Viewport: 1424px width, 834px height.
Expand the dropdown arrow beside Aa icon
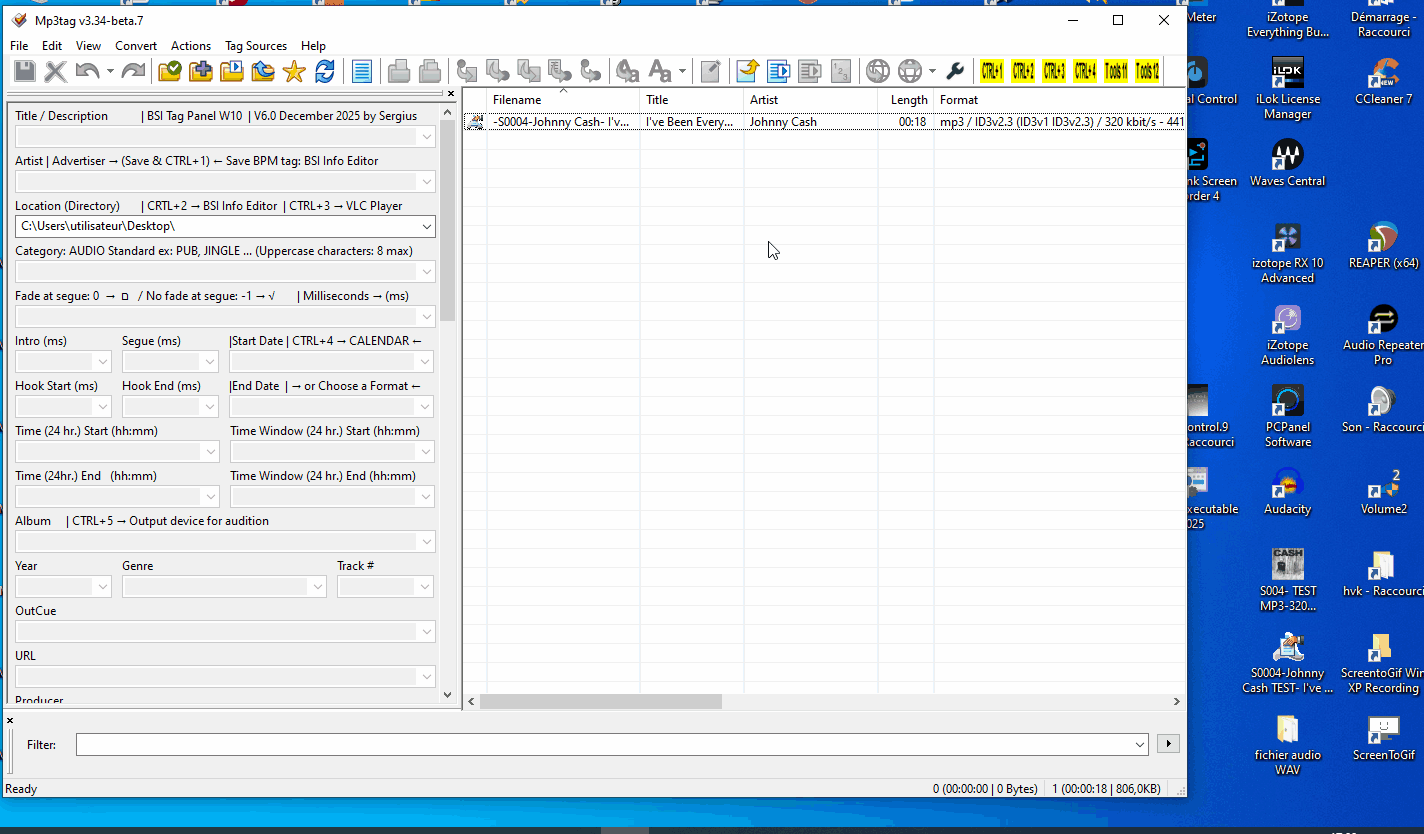coord(683,71)
